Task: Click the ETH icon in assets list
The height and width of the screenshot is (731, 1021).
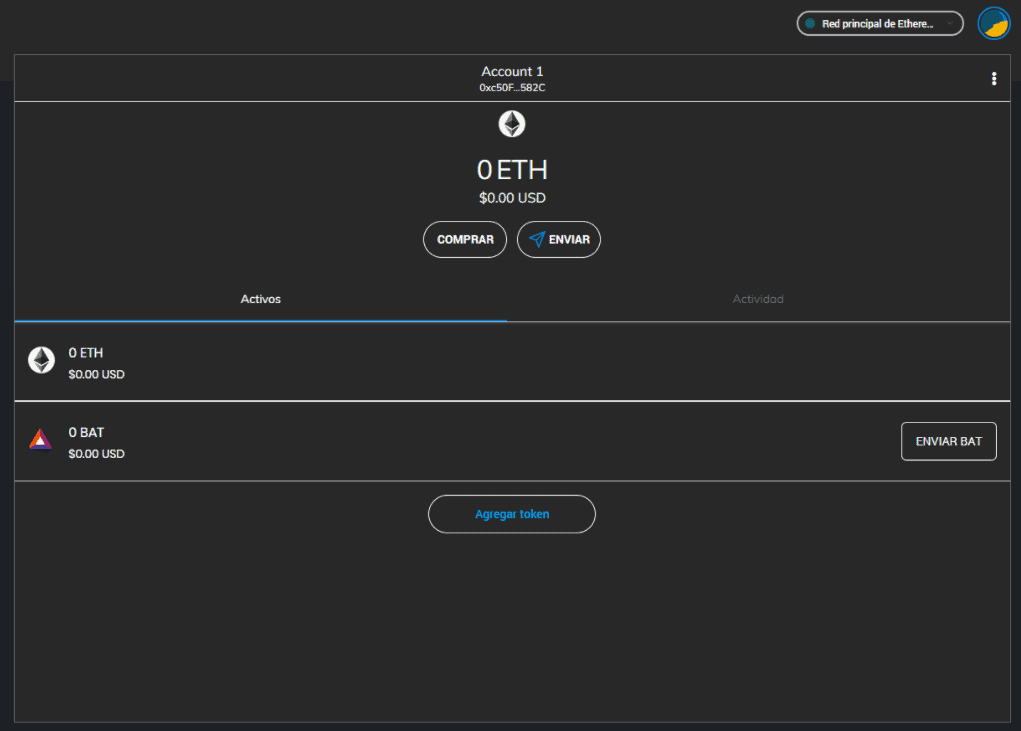Action: pos(41,361)
